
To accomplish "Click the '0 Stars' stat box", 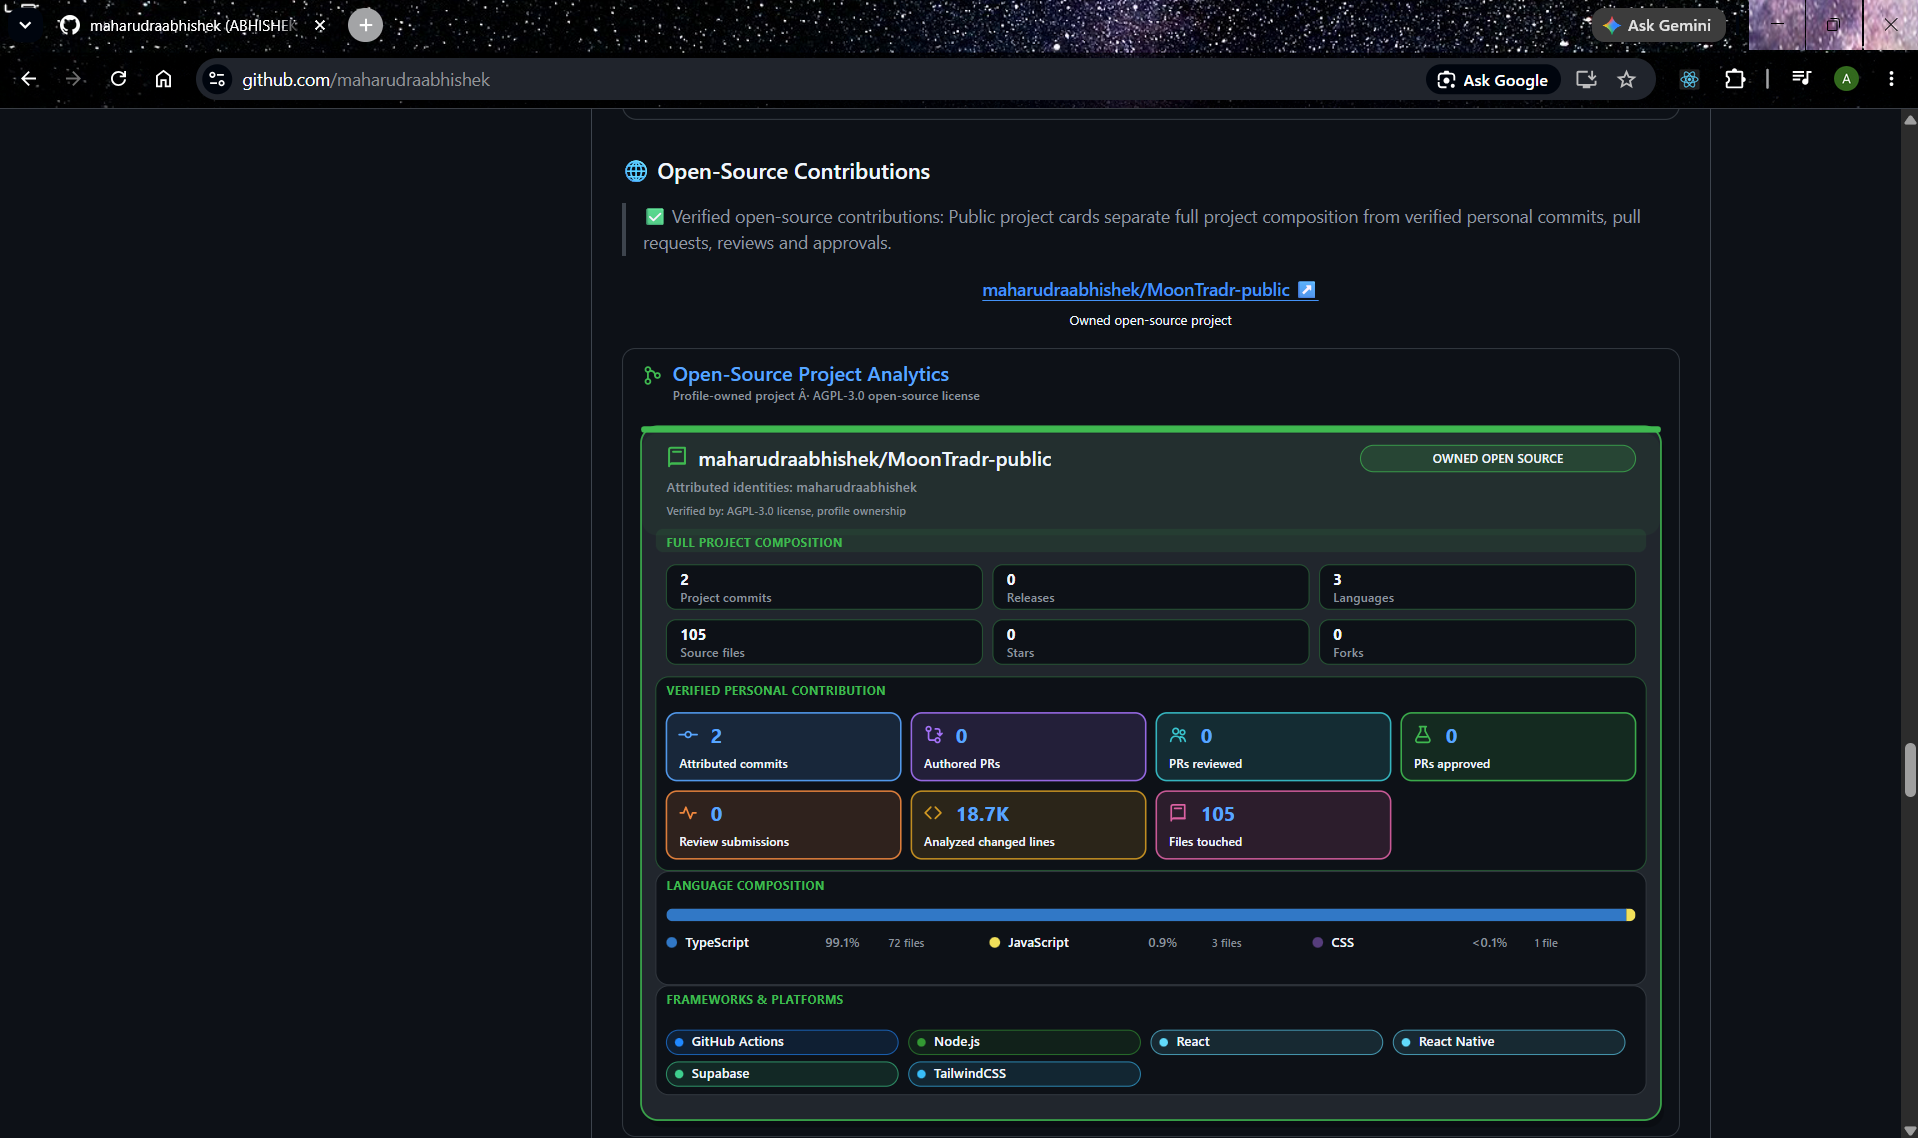I will click(1150, 642).
